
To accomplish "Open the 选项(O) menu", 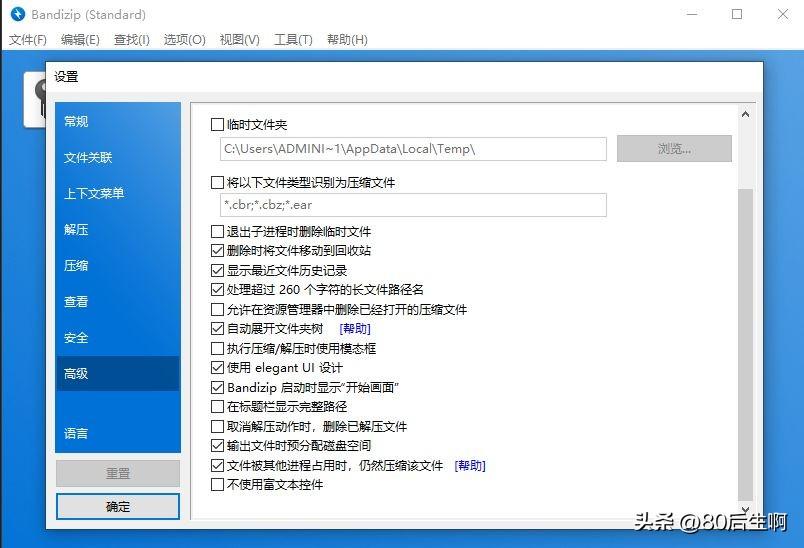I will (x=185, y=39).
